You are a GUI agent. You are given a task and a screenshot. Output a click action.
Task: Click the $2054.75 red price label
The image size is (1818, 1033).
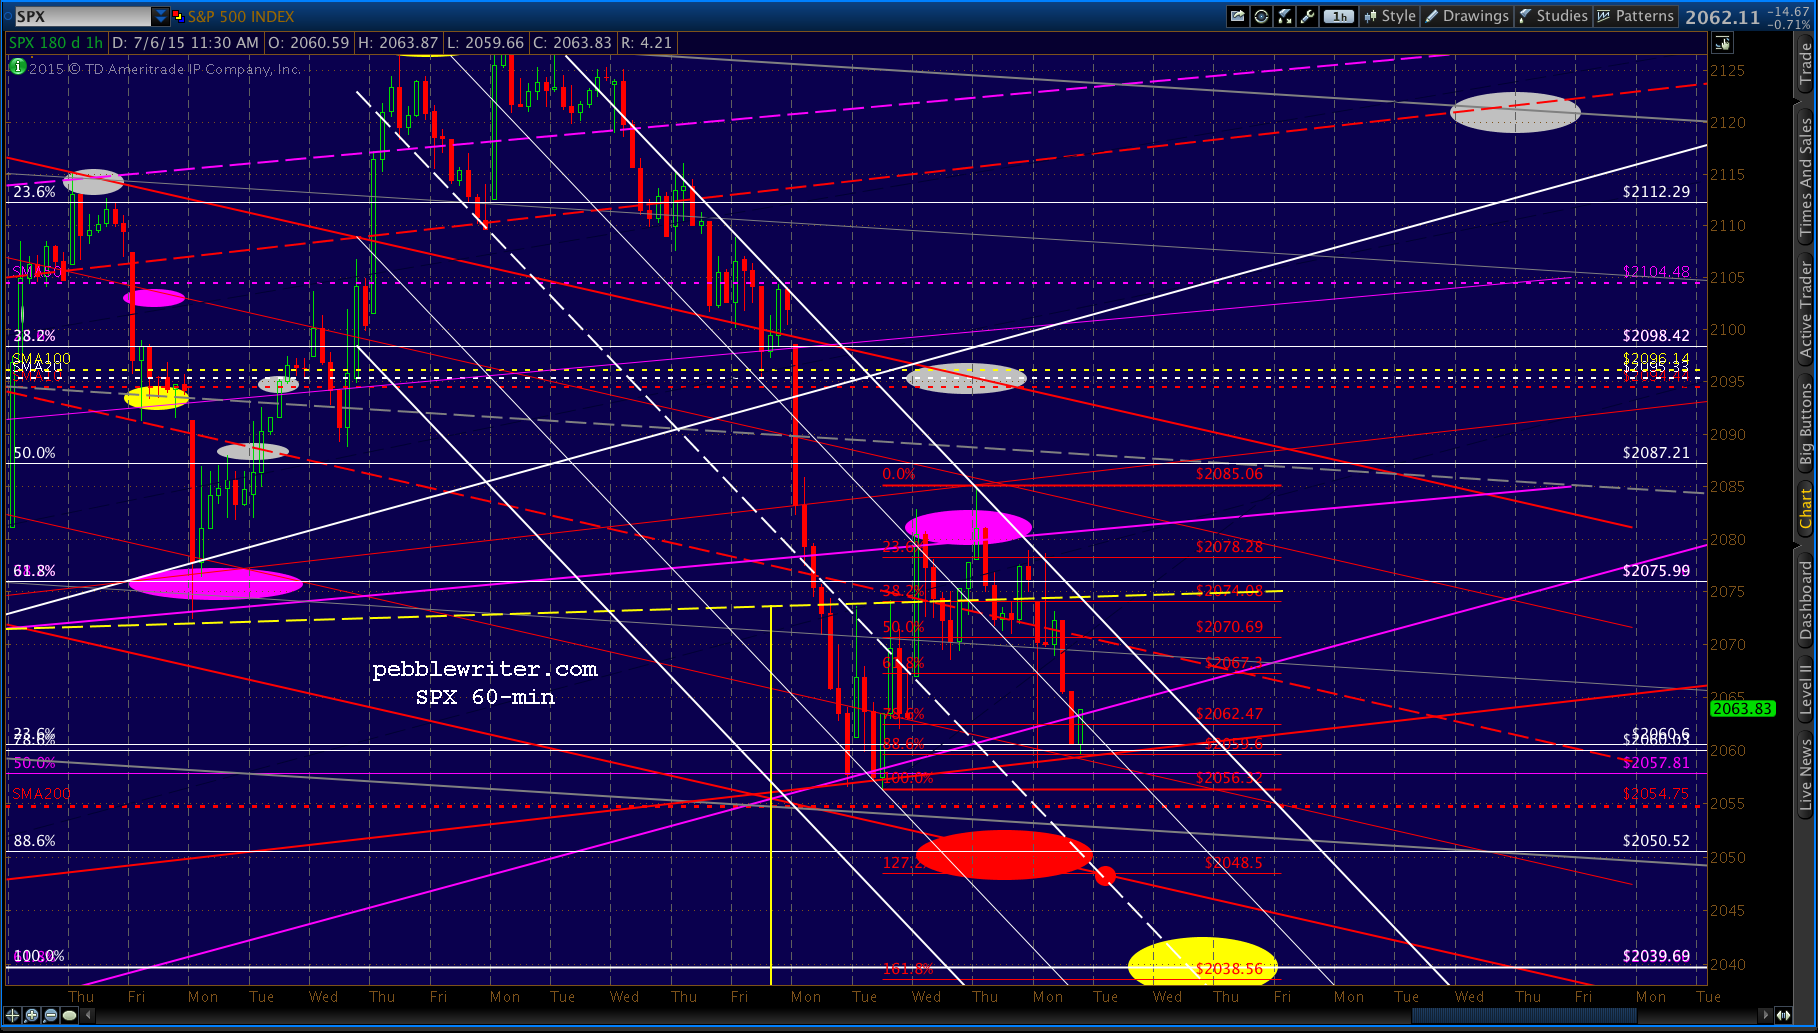point(1656,793)
